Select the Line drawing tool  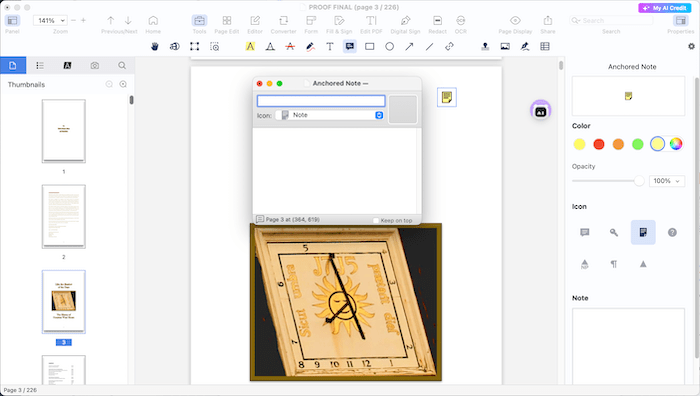point(429,46)
